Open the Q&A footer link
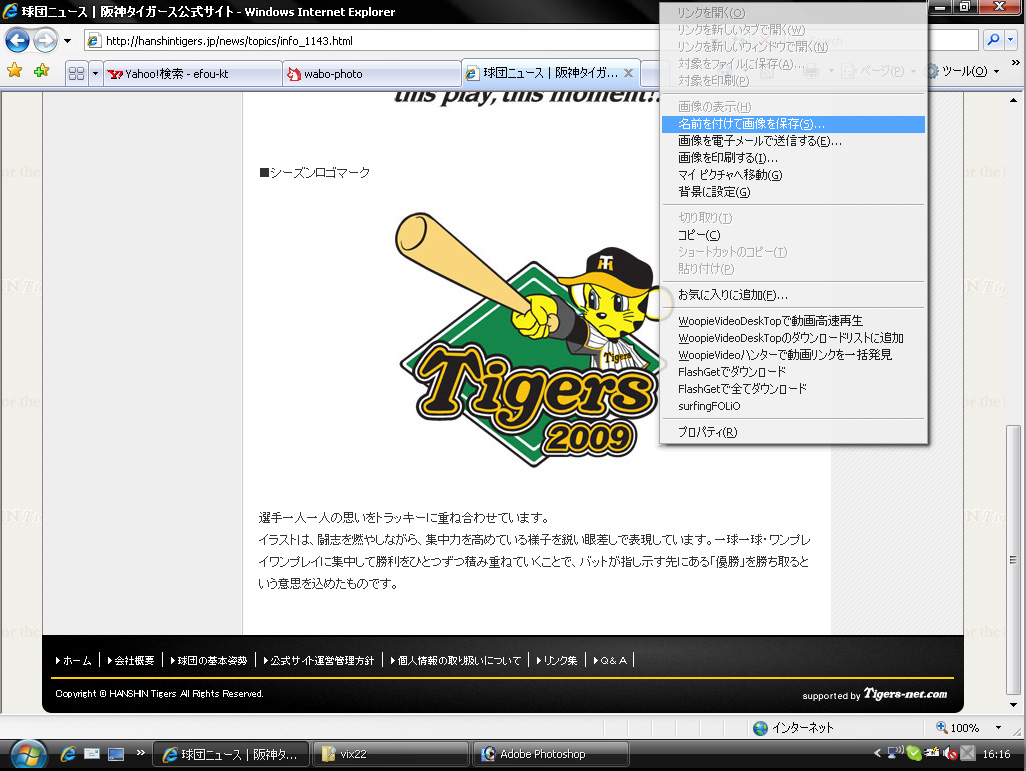Viewport: 1026px width, 771px height. click(610, 660)
